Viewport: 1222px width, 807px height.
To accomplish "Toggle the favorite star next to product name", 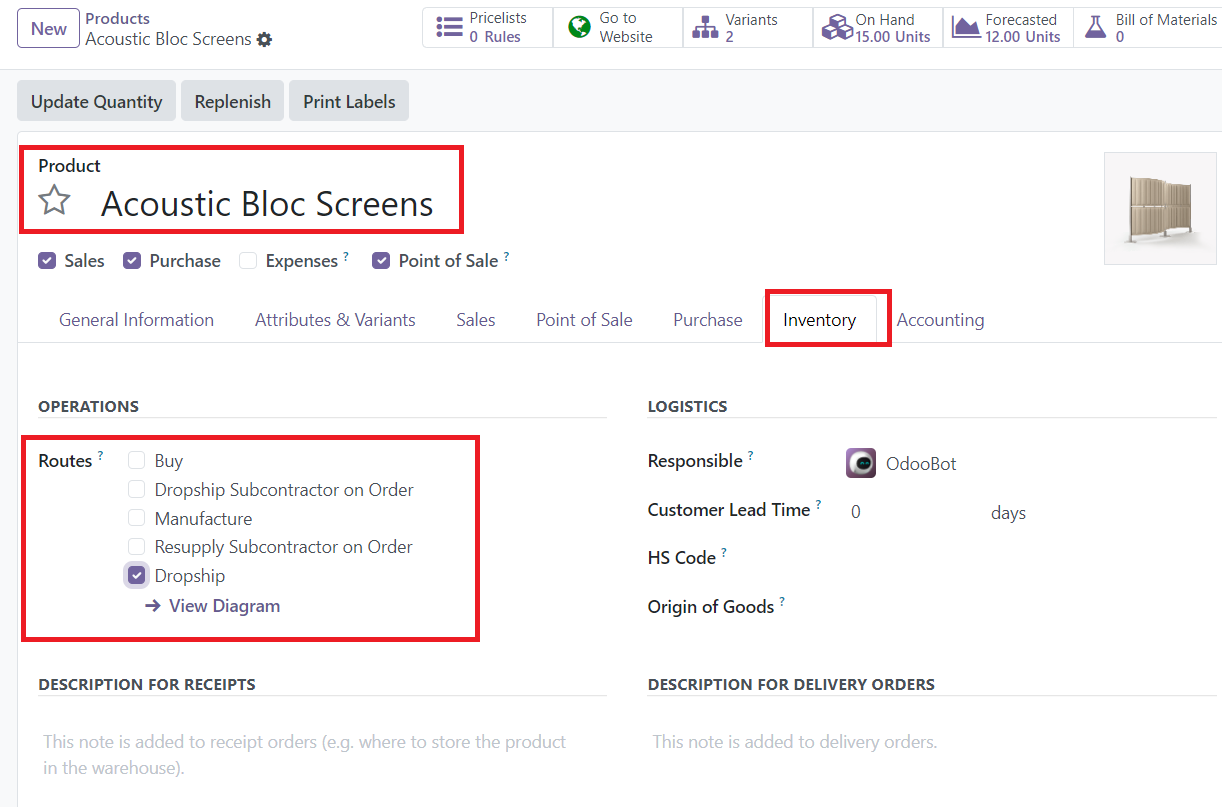I will tap(54, 201).
